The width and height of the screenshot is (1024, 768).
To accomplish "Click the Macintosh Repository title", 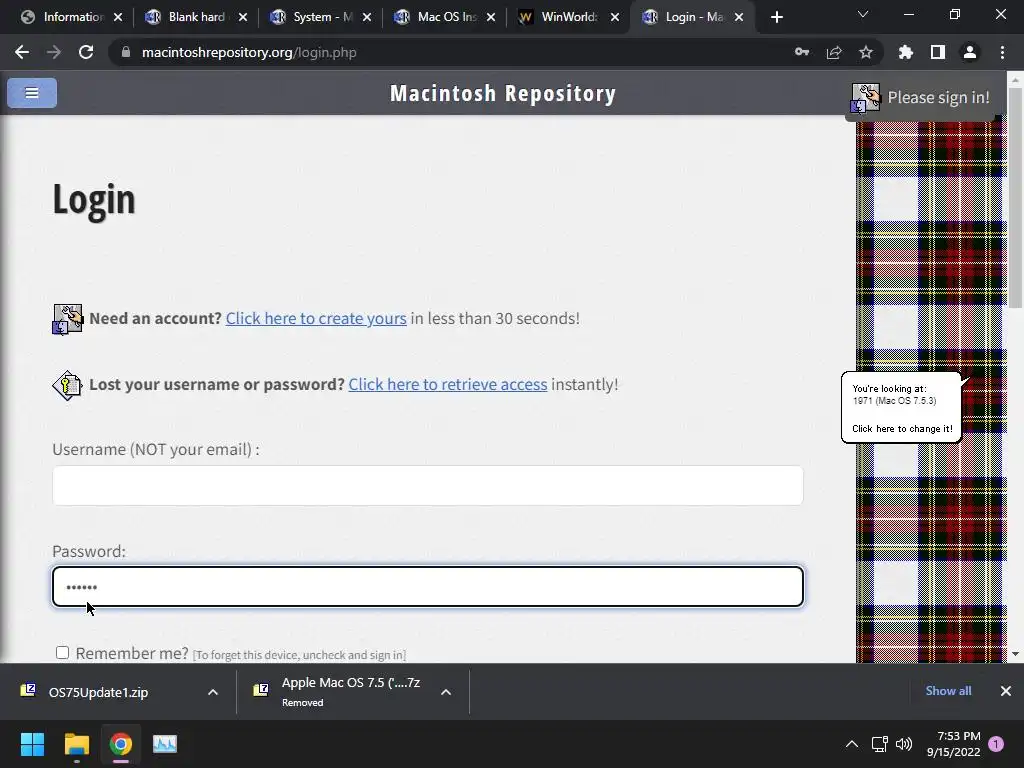I will 503,93.
